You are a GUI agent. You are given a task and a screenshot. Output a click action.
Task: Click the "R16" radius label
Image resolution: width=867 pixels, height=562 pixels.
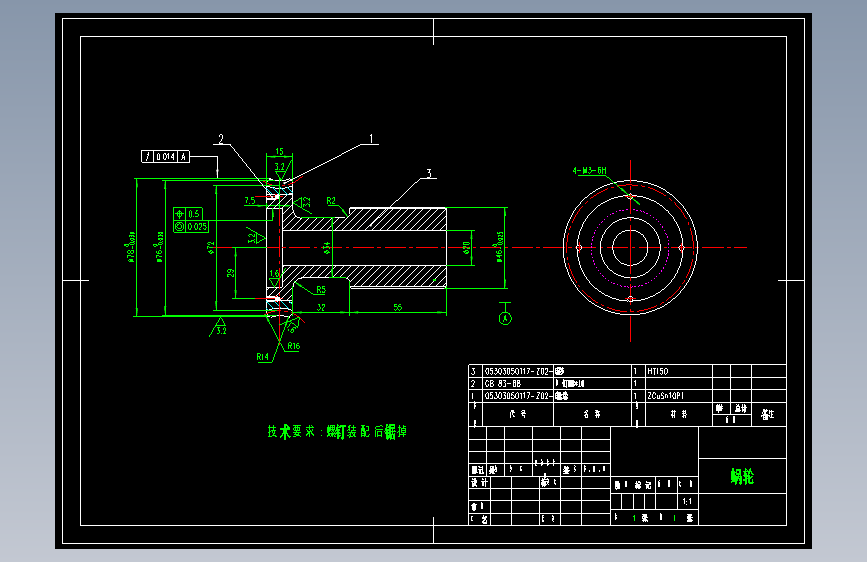tap(294, 346)
